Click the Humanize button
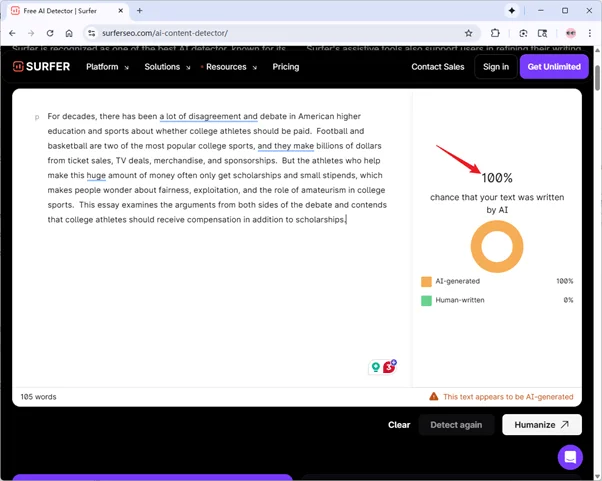Screen dimensions: 602x481 (x=541, y=424)
